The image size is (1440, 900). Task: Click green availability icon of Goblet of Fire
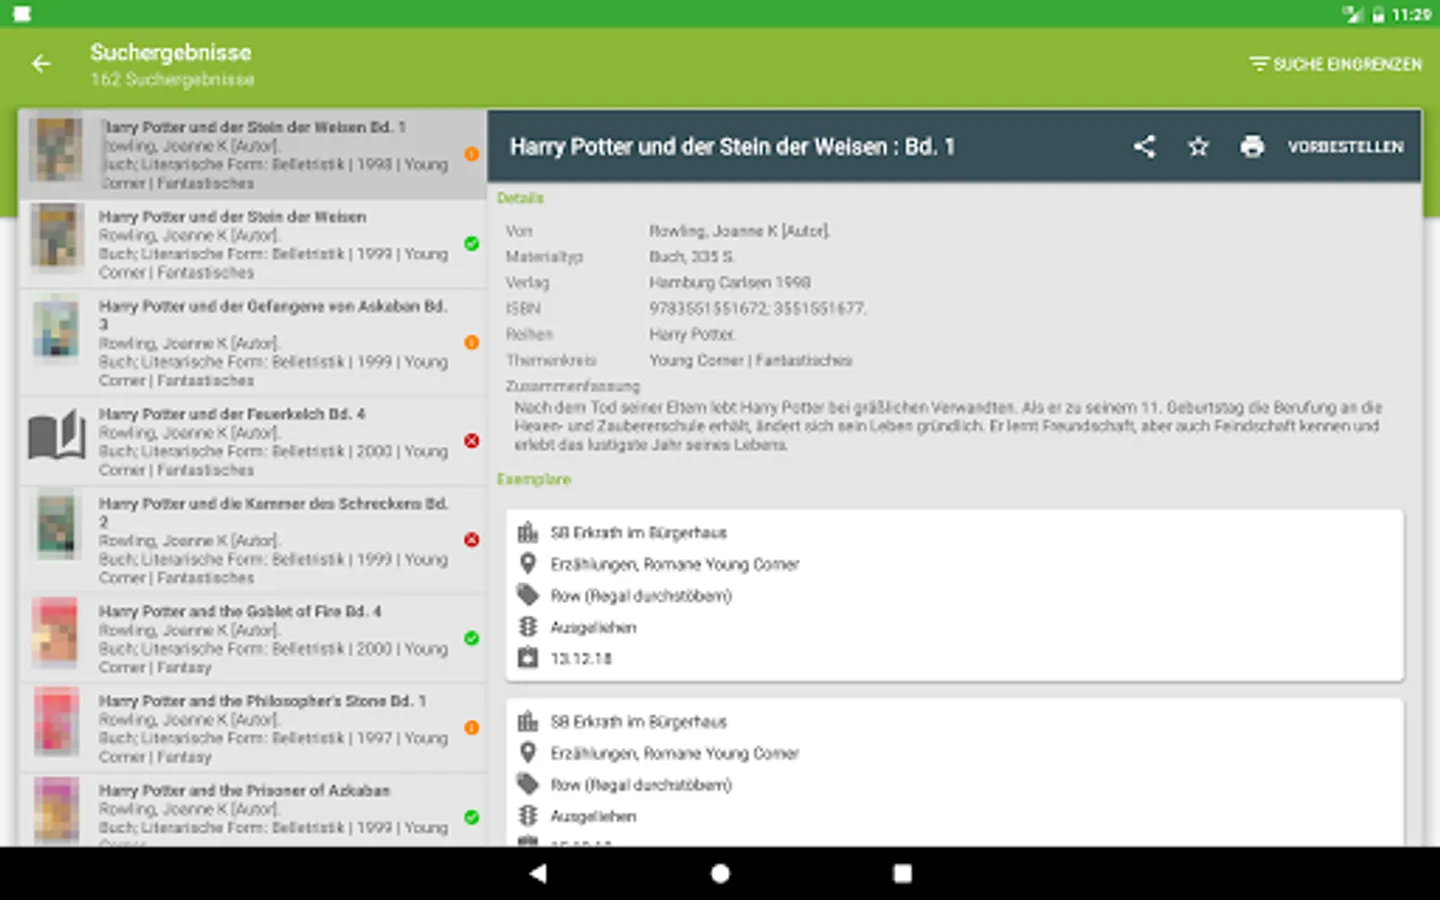pos(471,638)
